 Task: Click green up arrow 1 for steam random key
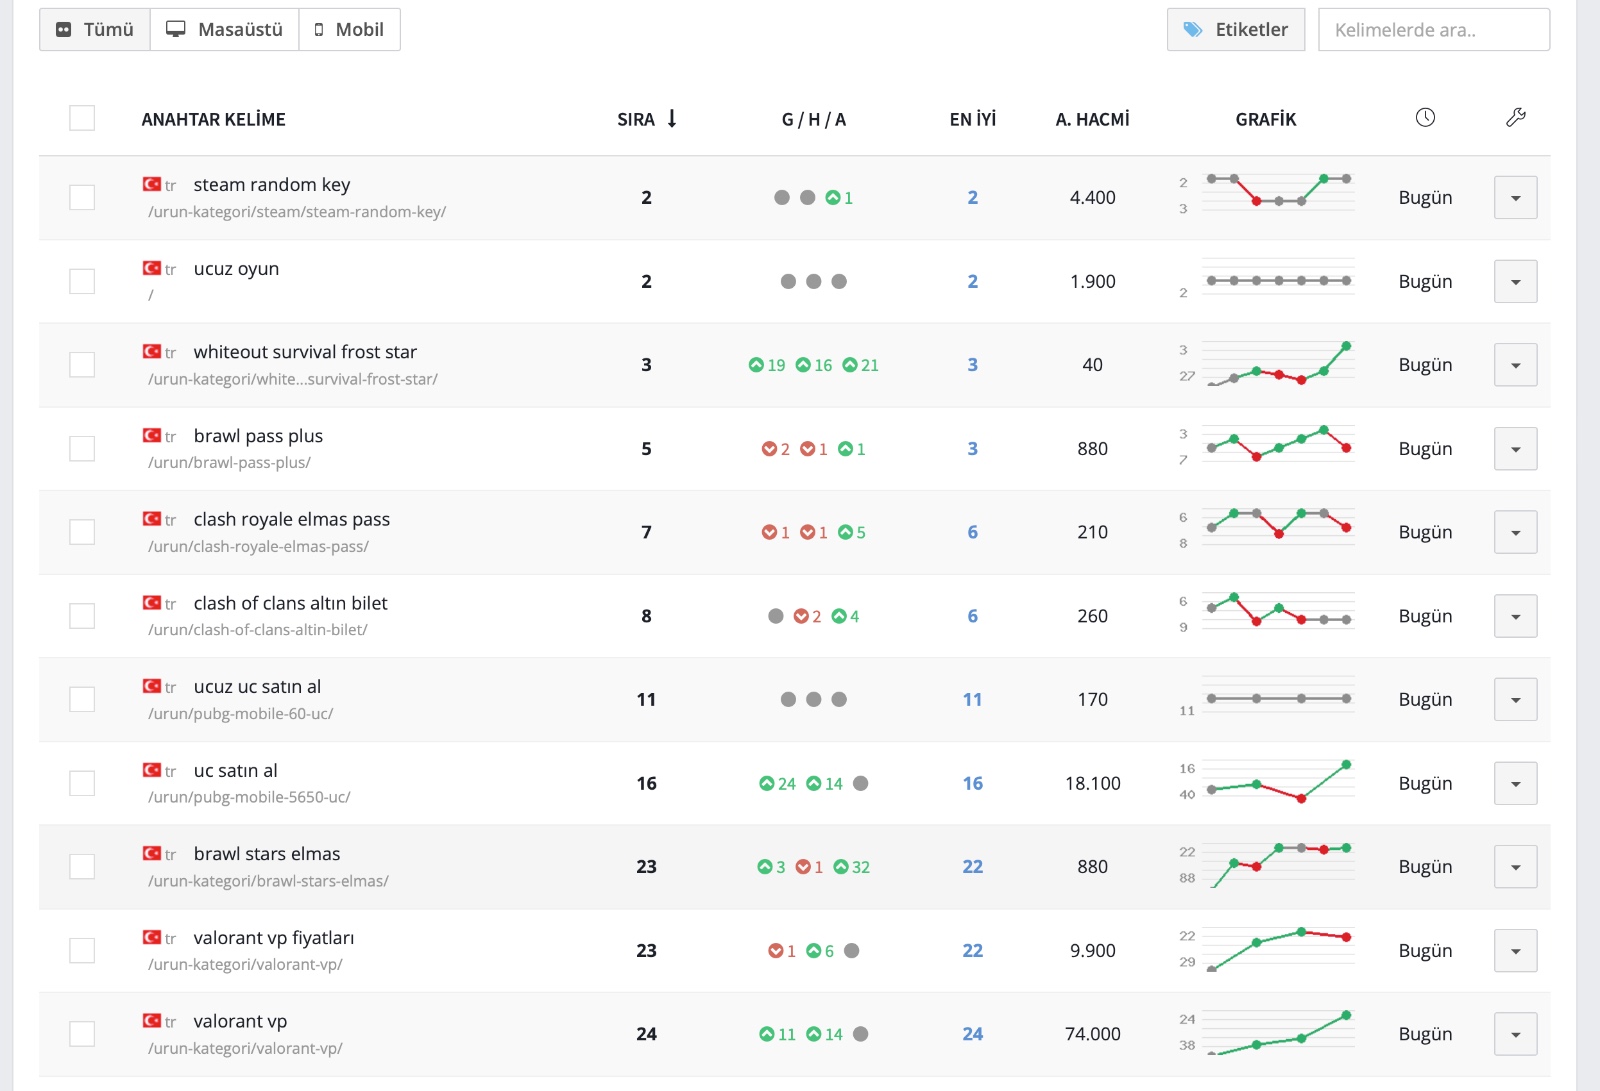pyautogui.click(x=839, y=198)
